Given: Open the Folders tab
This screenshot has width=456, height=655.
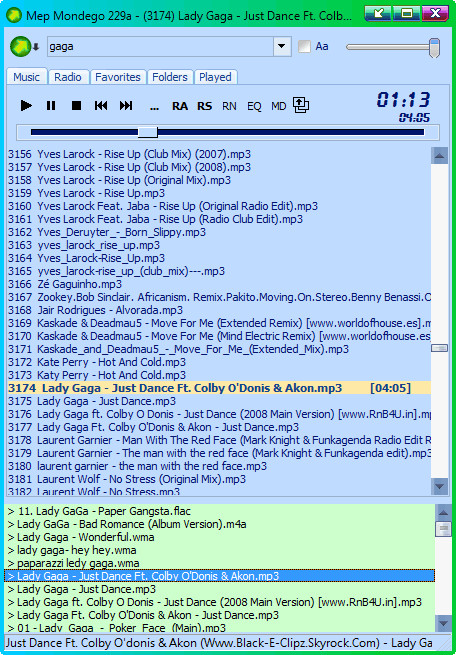Looking at the screenshot, I should click(170, 77).
